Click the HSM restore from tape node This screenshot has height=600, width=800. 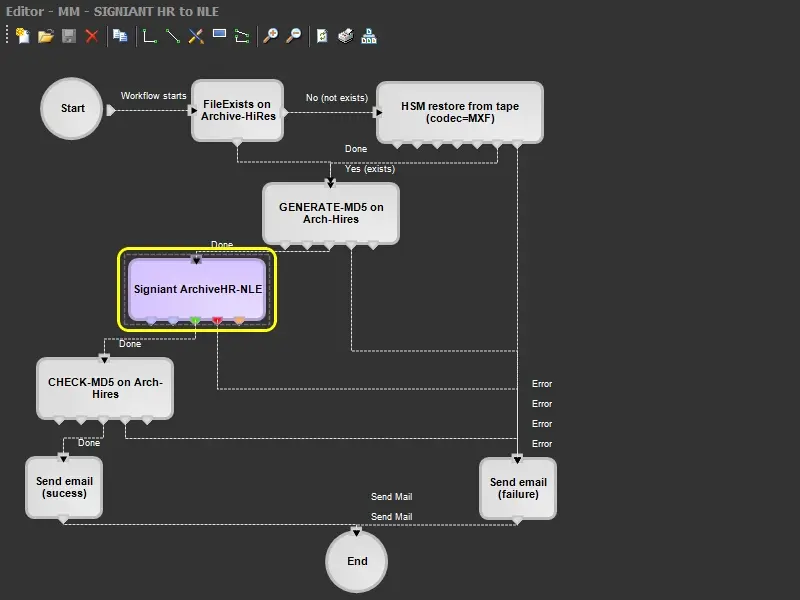pos(459,112)
